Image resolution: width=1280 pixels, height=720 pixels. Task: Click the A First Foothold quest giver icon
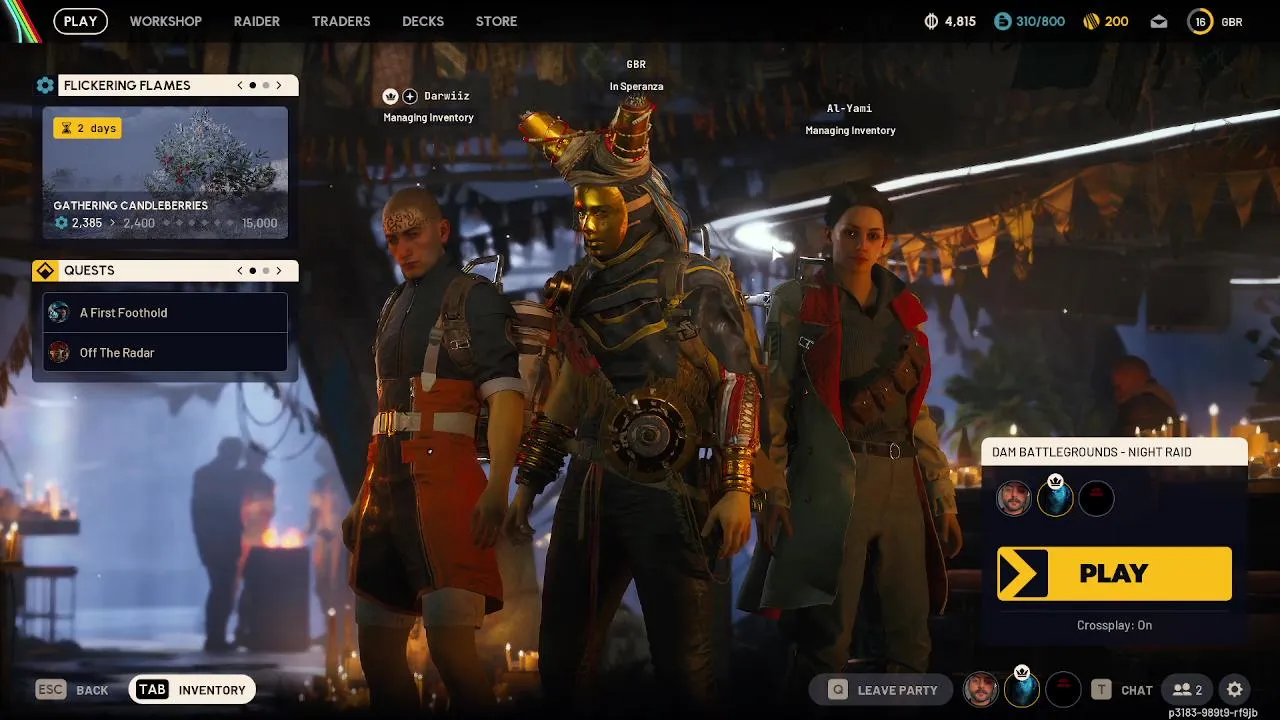click(59, 313)
